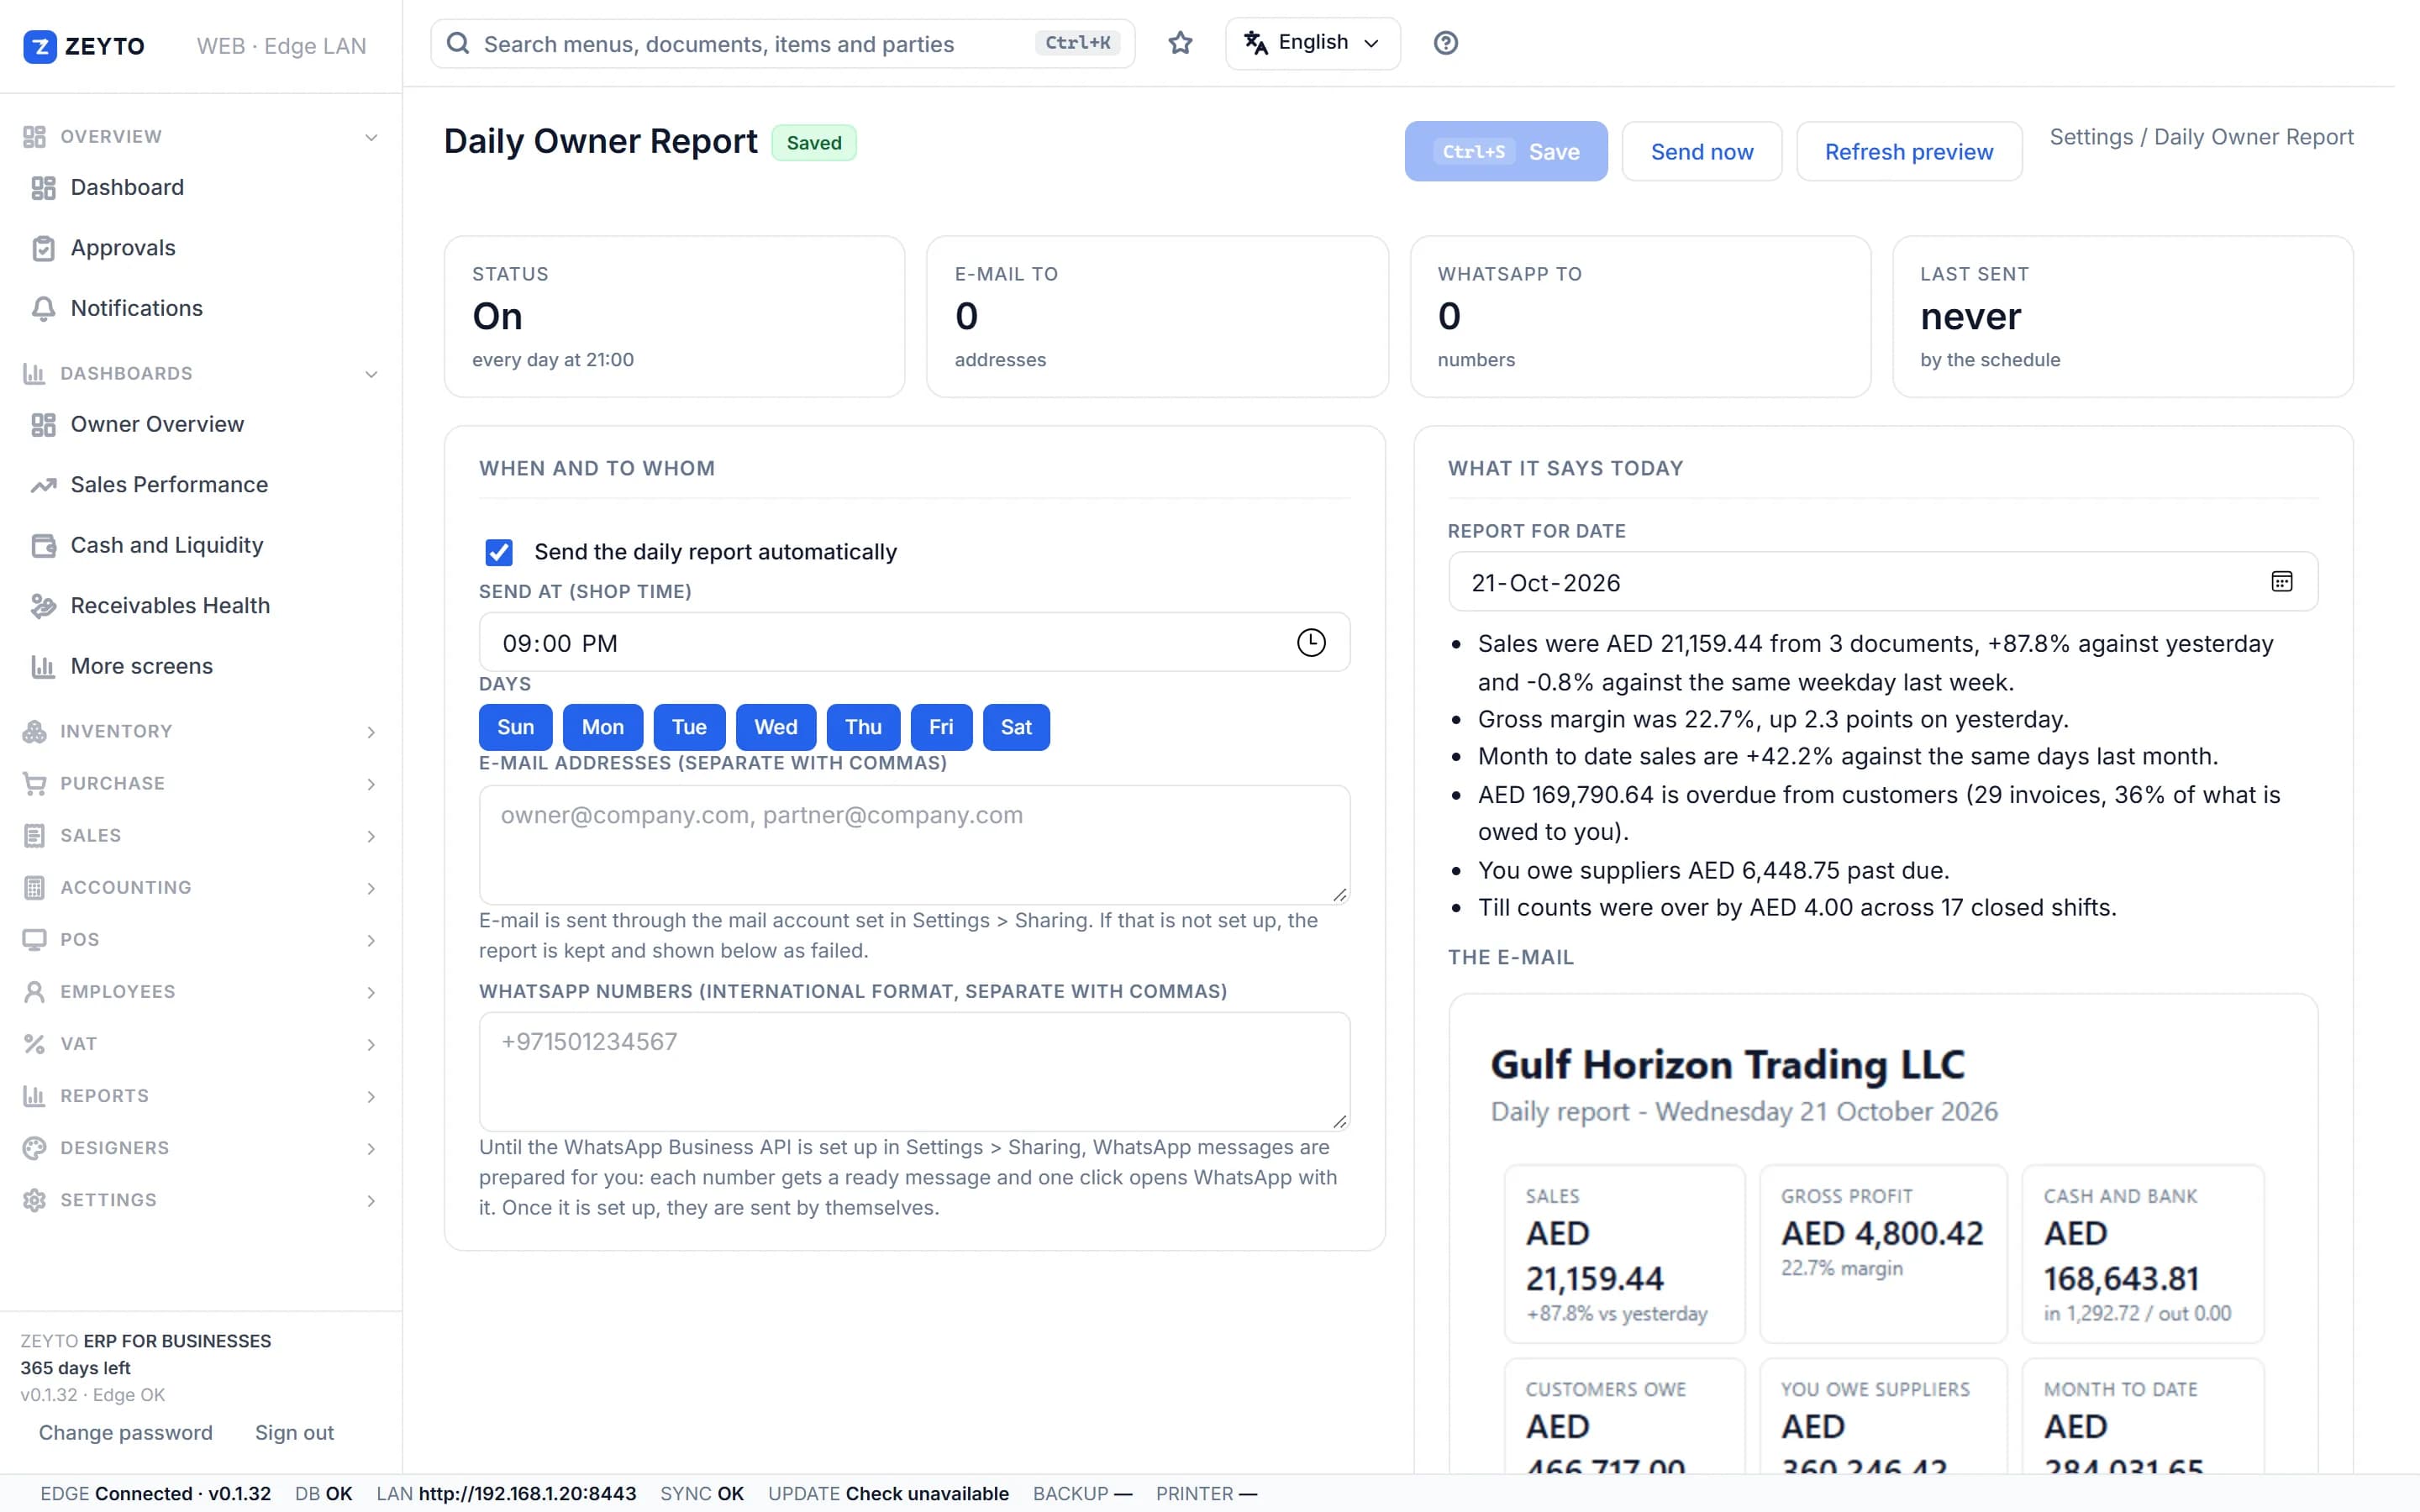Viewport: 2420px width, 1512px height.
Task: Toggle the Mon day chip
Action: pos(603,727)
